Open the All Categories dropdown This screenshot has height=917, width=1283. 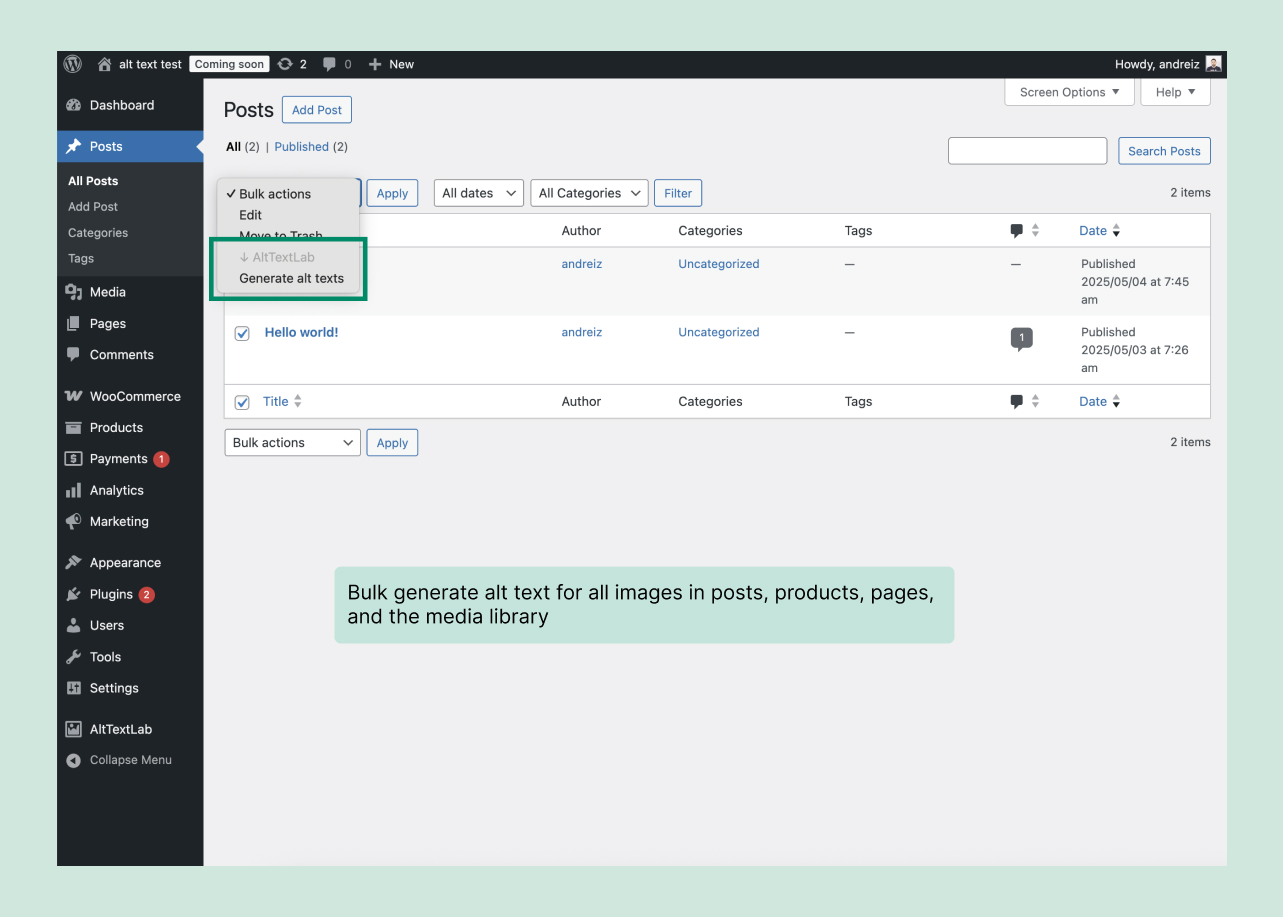[x=589, y=192]
